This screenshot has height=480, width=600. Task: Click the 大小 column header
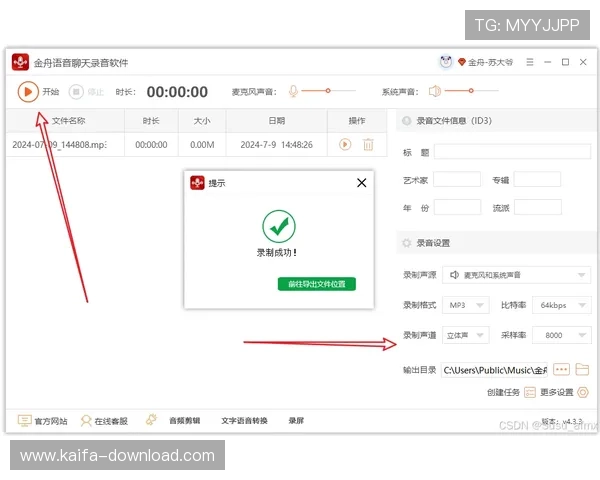pyautogui.click(x=202, y=121)
